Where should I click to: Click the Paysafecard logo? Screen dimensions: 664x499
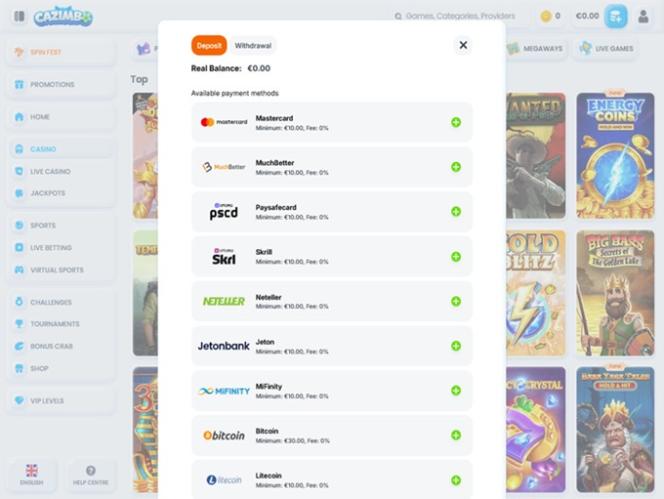(x=223, y=212)
